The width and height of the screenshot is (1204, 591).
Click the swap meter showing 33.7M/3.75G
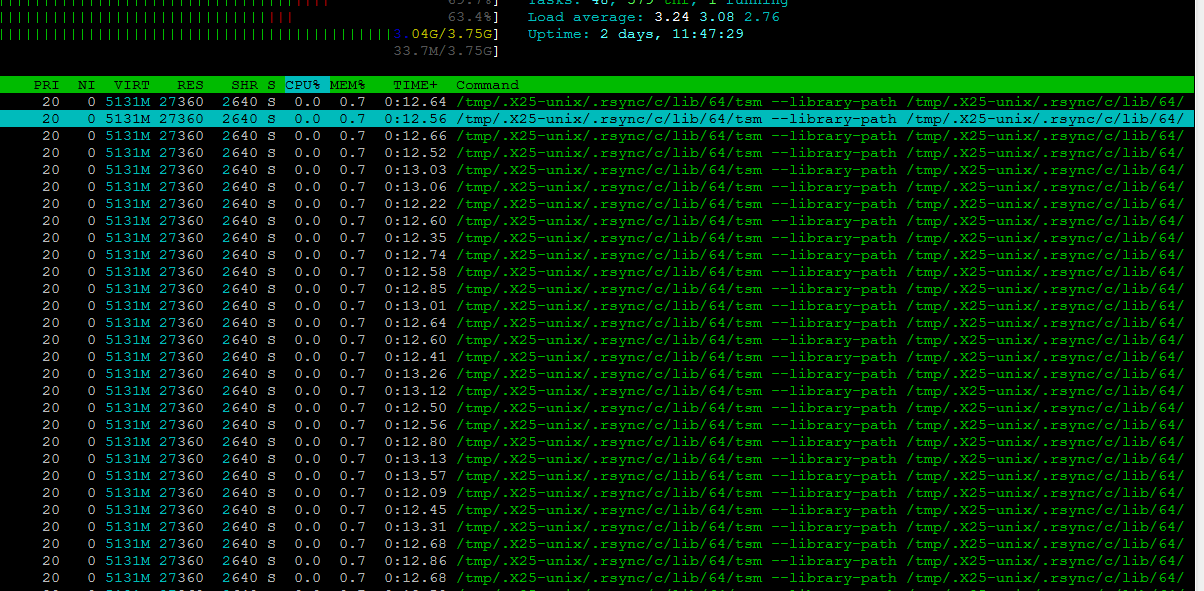pyautogui.click(x=445, y=50)
